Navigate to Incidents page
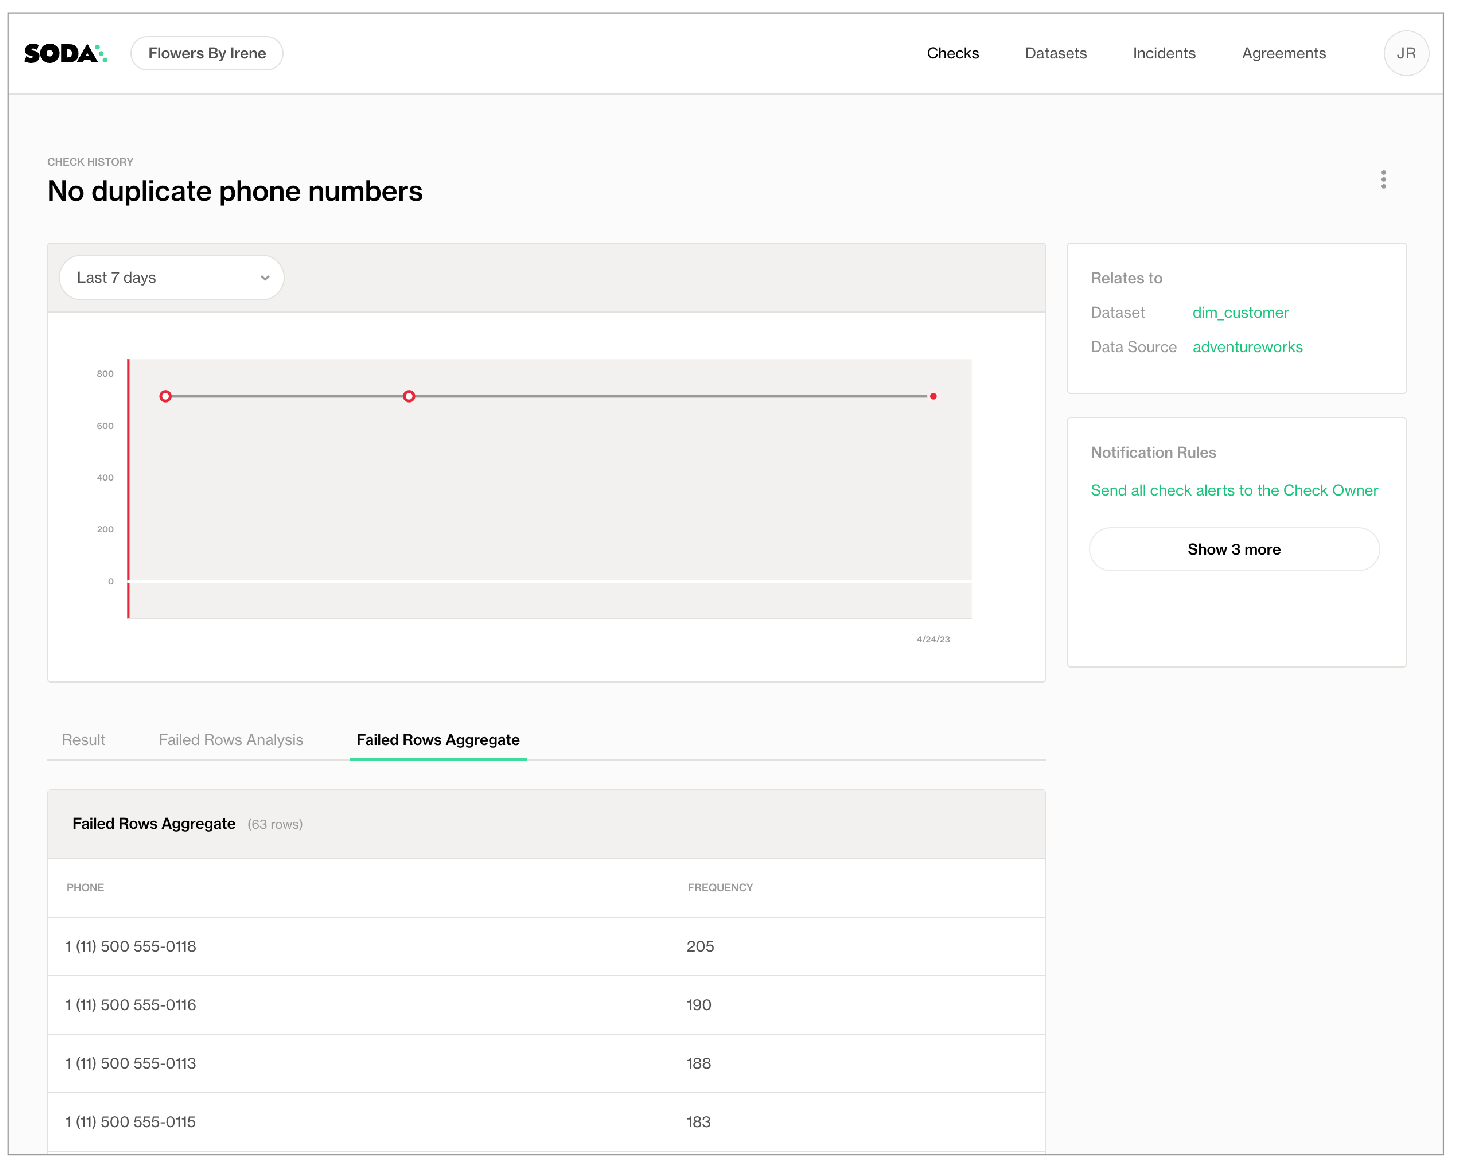The image size is (1458, 1168). pyautogui.click(x=1163, y=53)
